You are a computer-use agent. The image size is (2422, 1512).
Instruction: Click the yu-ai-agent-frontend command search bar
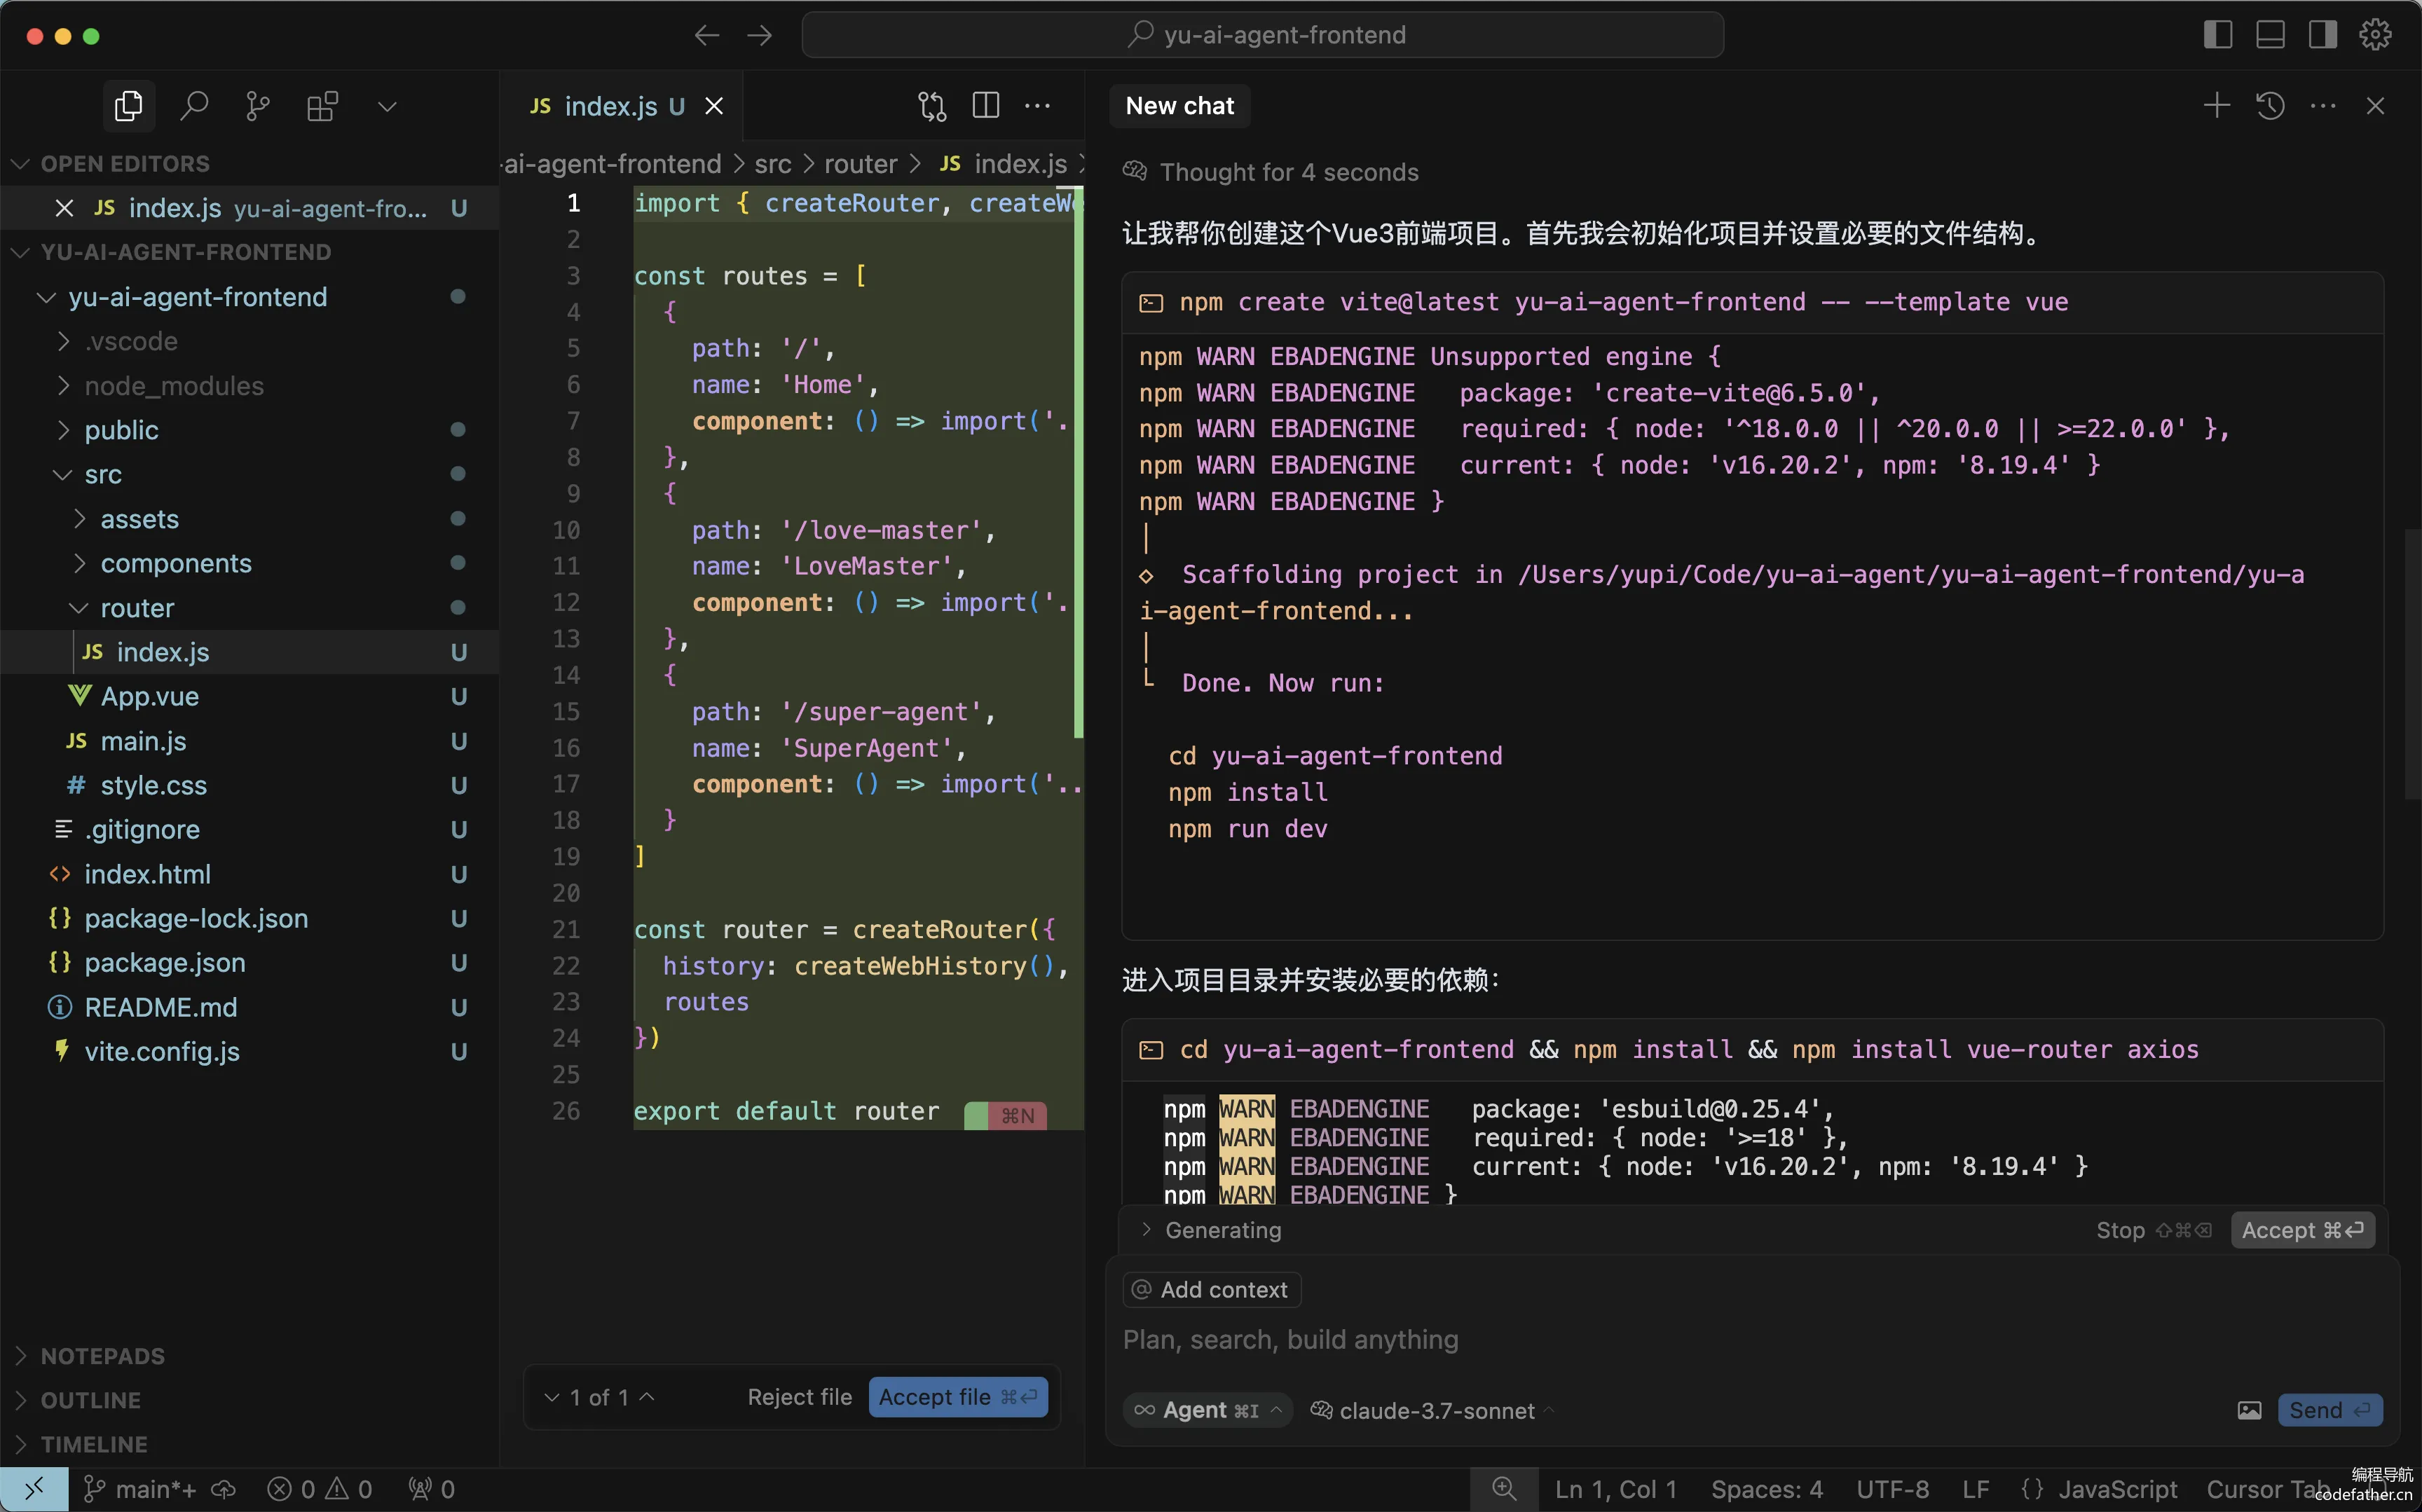(x=1262, y=35)
